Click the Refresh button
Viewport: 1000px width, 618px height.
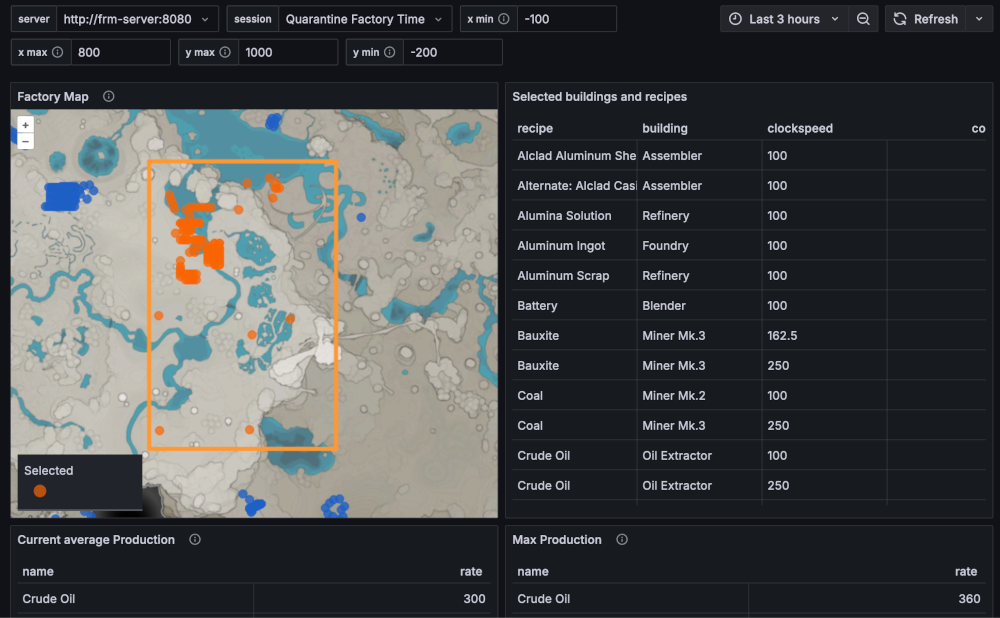coord(926,19)
